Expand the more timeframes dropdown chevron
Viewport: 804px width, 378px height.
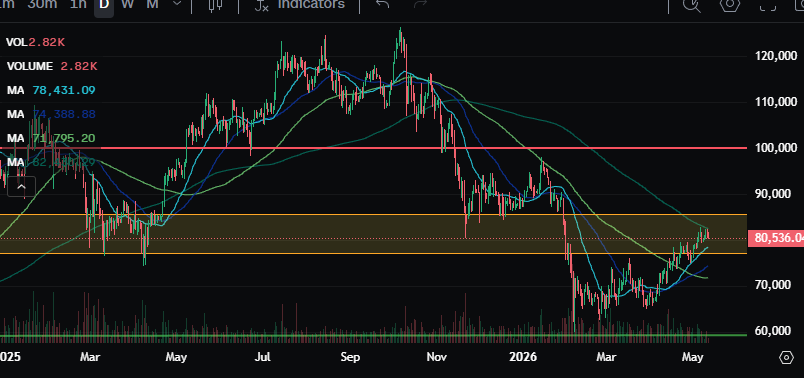[177, 4]
